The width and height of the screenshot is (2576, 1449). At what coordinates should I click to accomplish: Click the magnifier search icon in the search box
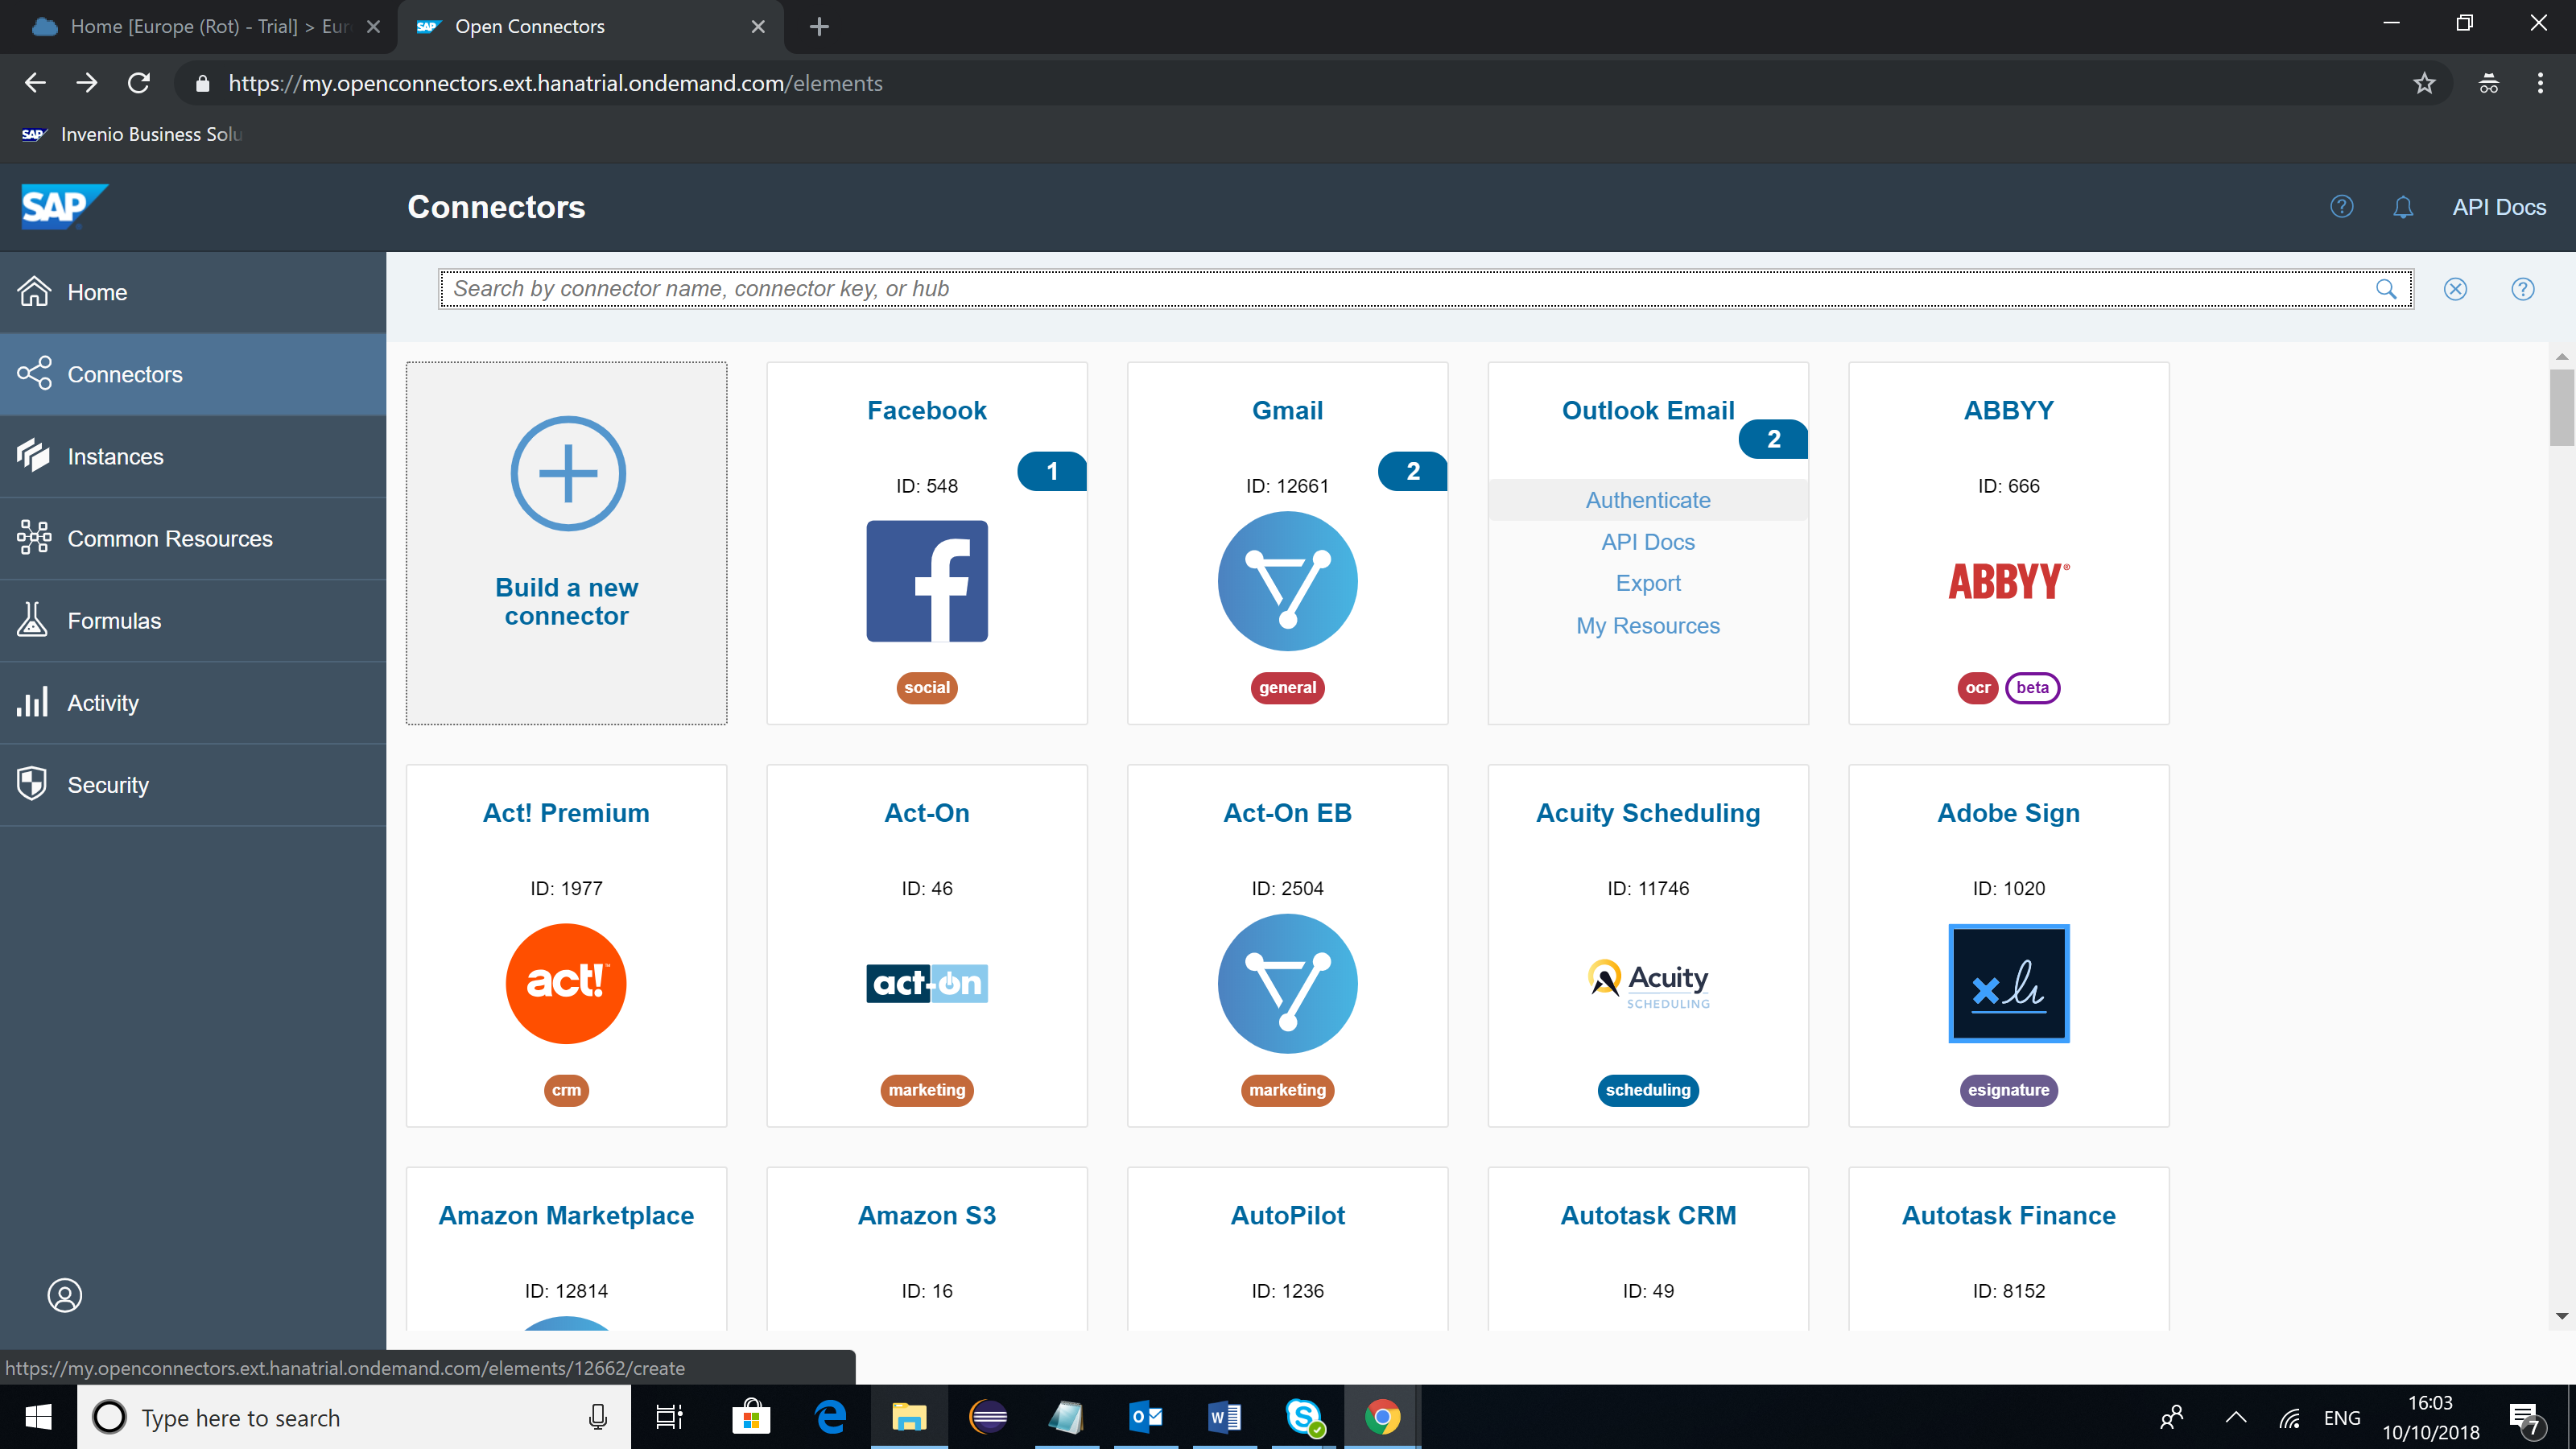(x=2386, y=289)
